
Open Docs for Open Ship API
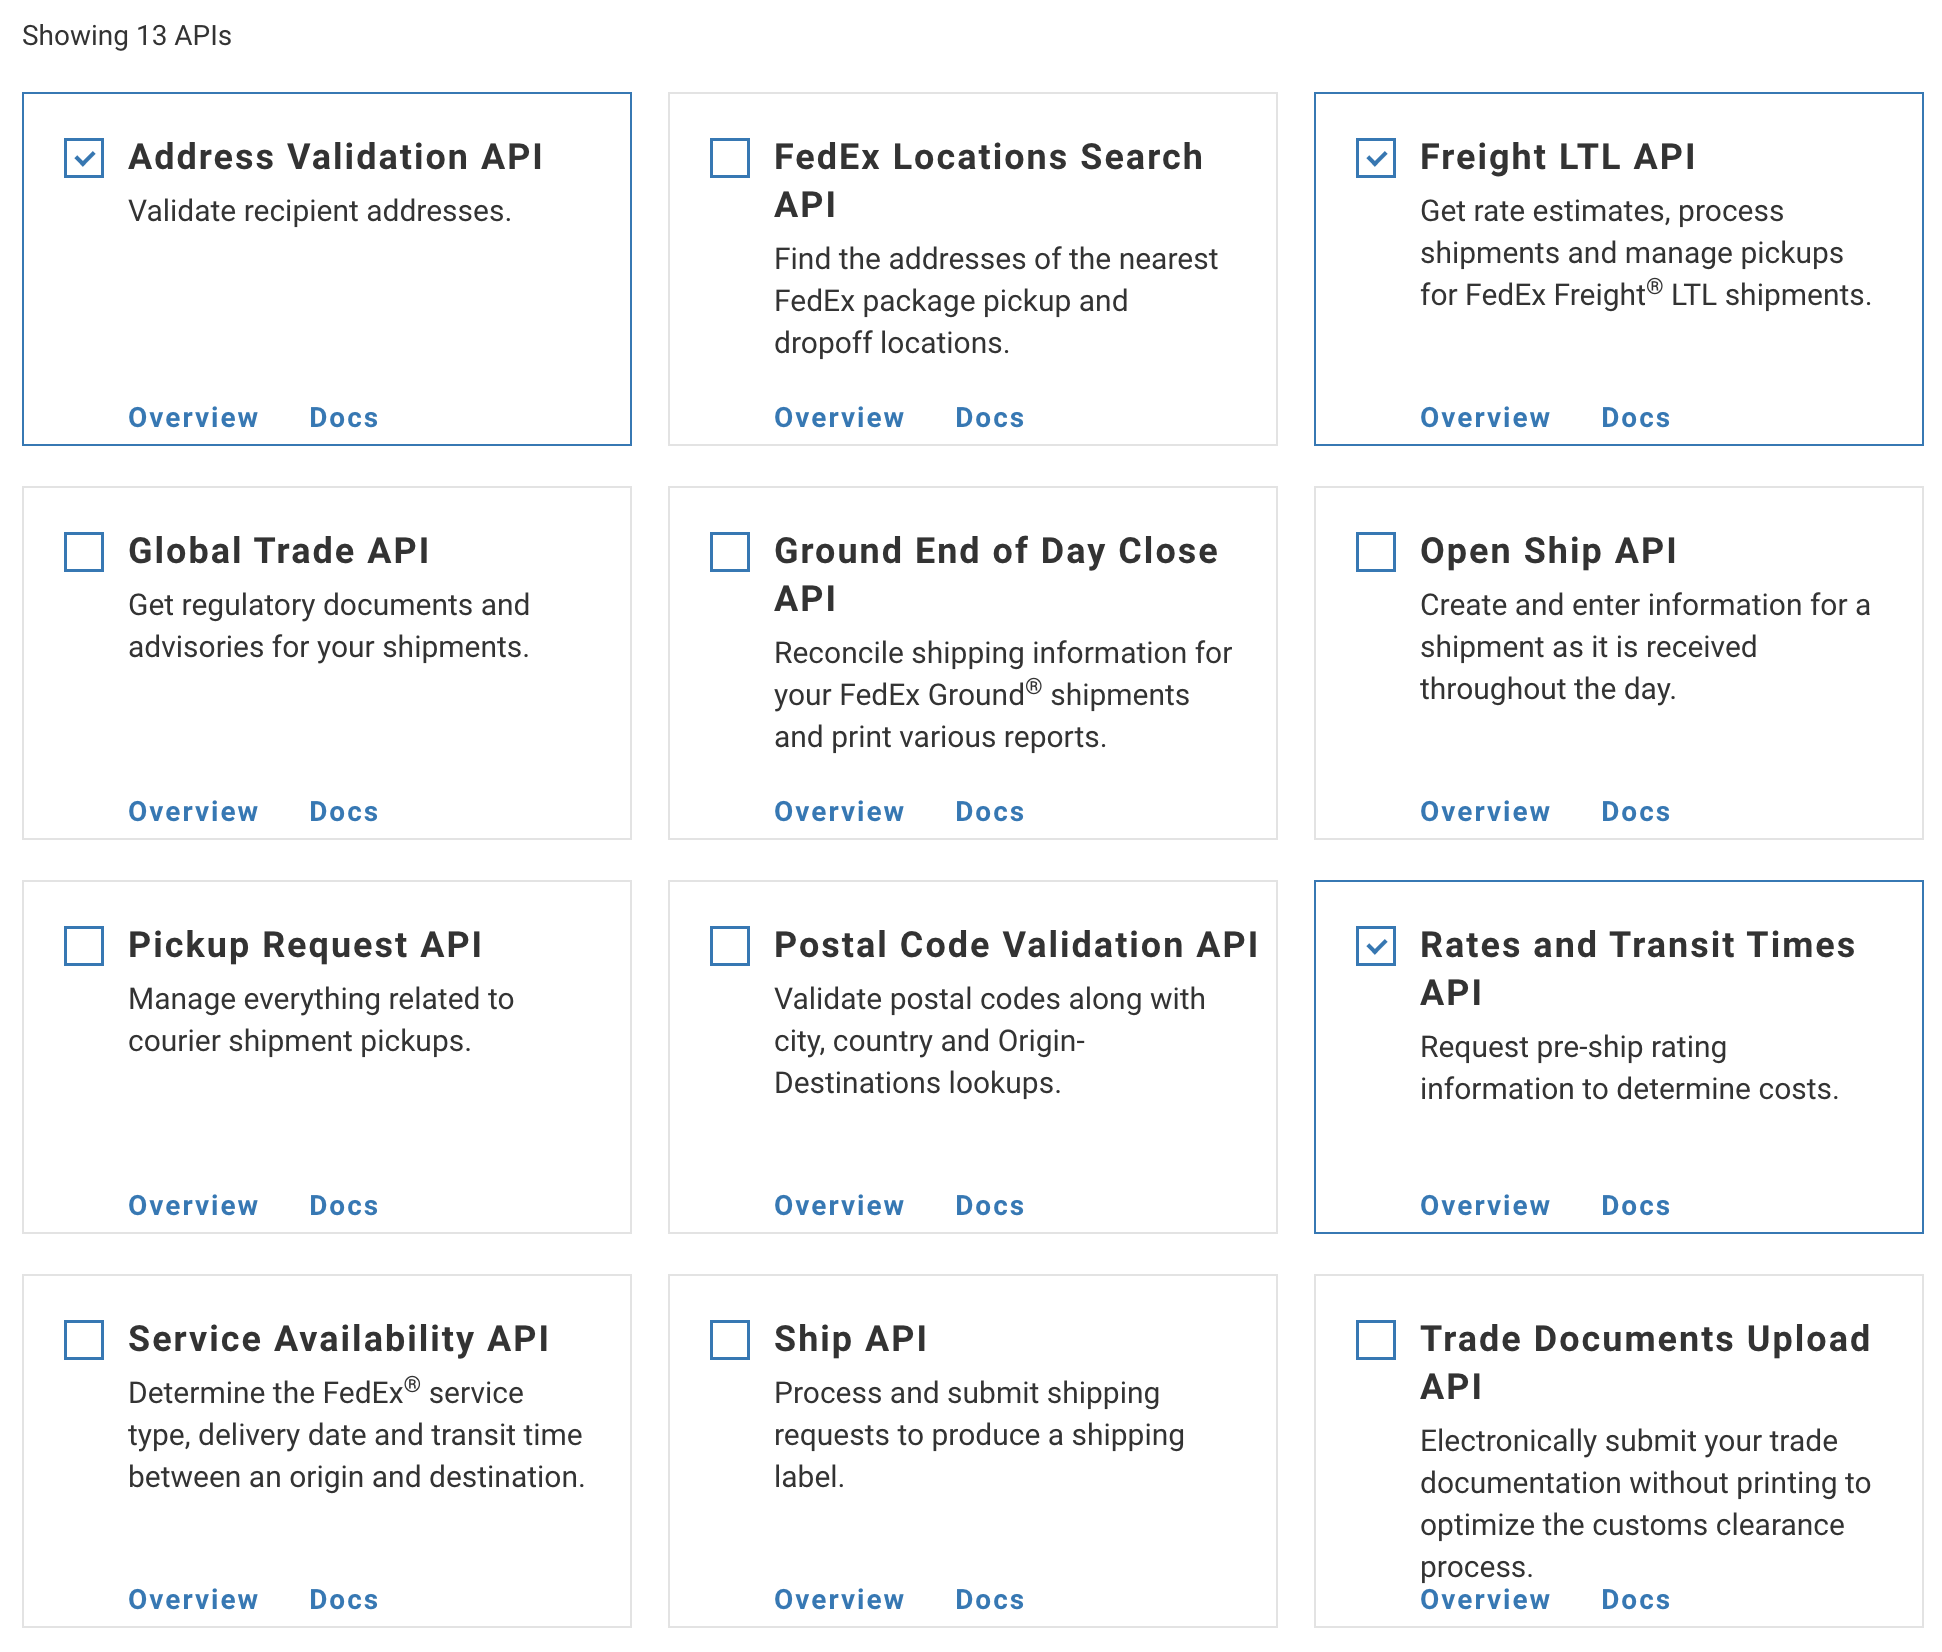tap(1635, 812)
